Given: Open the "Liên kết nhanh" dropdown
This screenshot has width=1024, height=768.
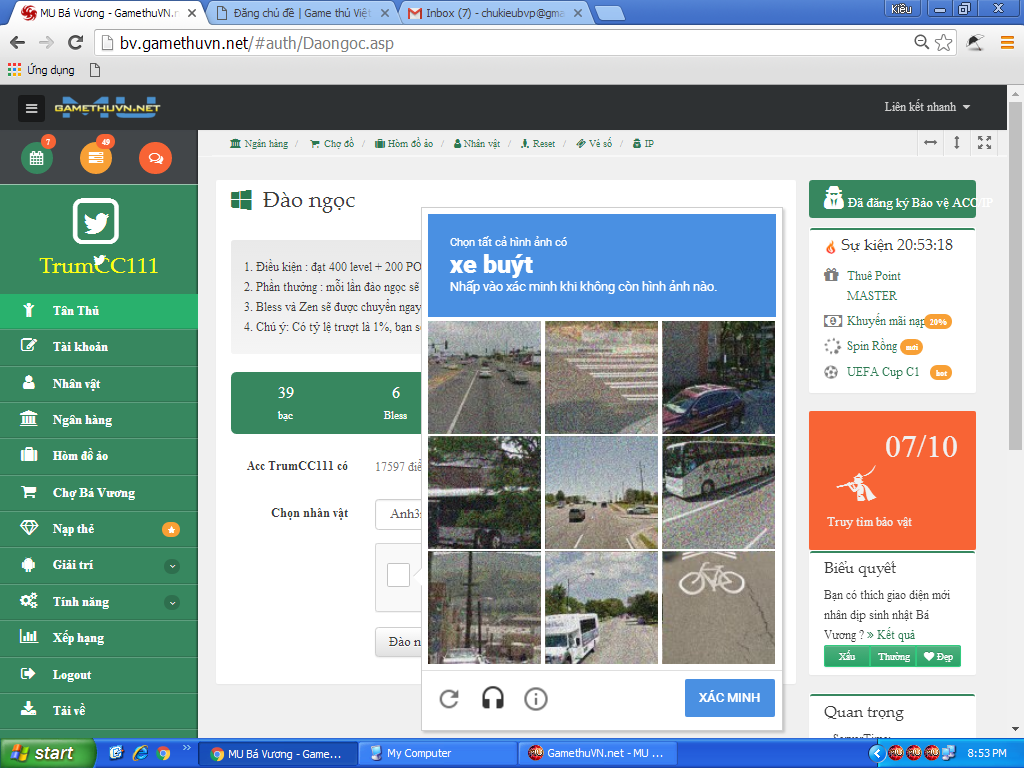Looking at the screenshot, I should [x=927, y=107].
